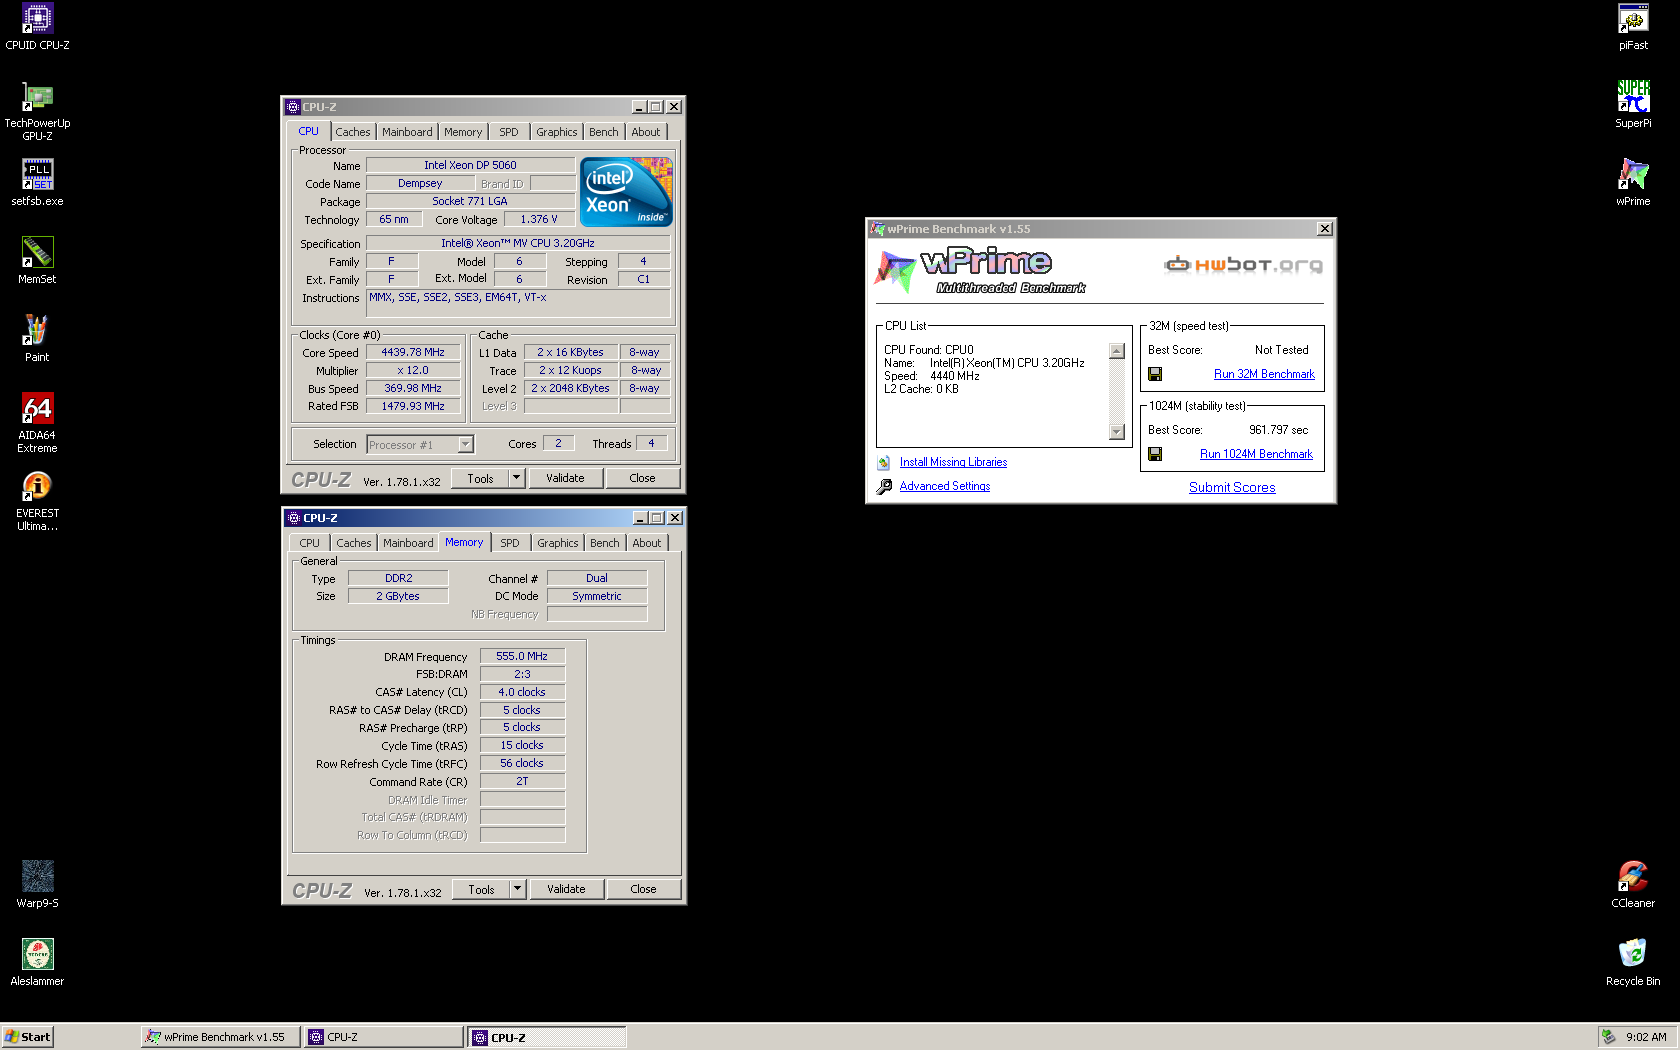
Task: Click the Core Speed value 4439.78 MHz
Action: [413, 353]
